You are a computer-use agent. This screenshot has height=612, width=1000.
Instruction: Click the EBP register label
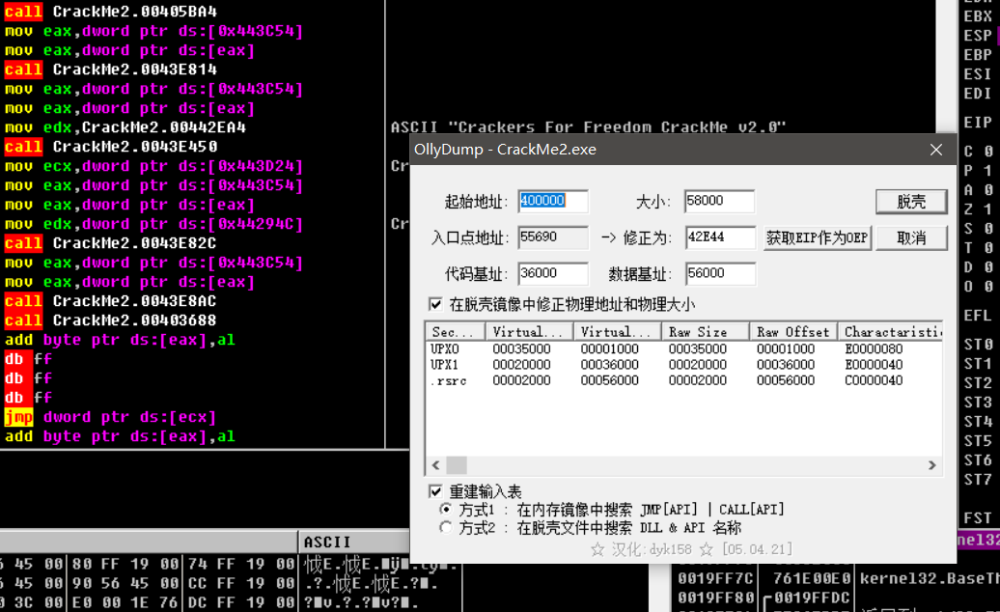click(978, 55)
